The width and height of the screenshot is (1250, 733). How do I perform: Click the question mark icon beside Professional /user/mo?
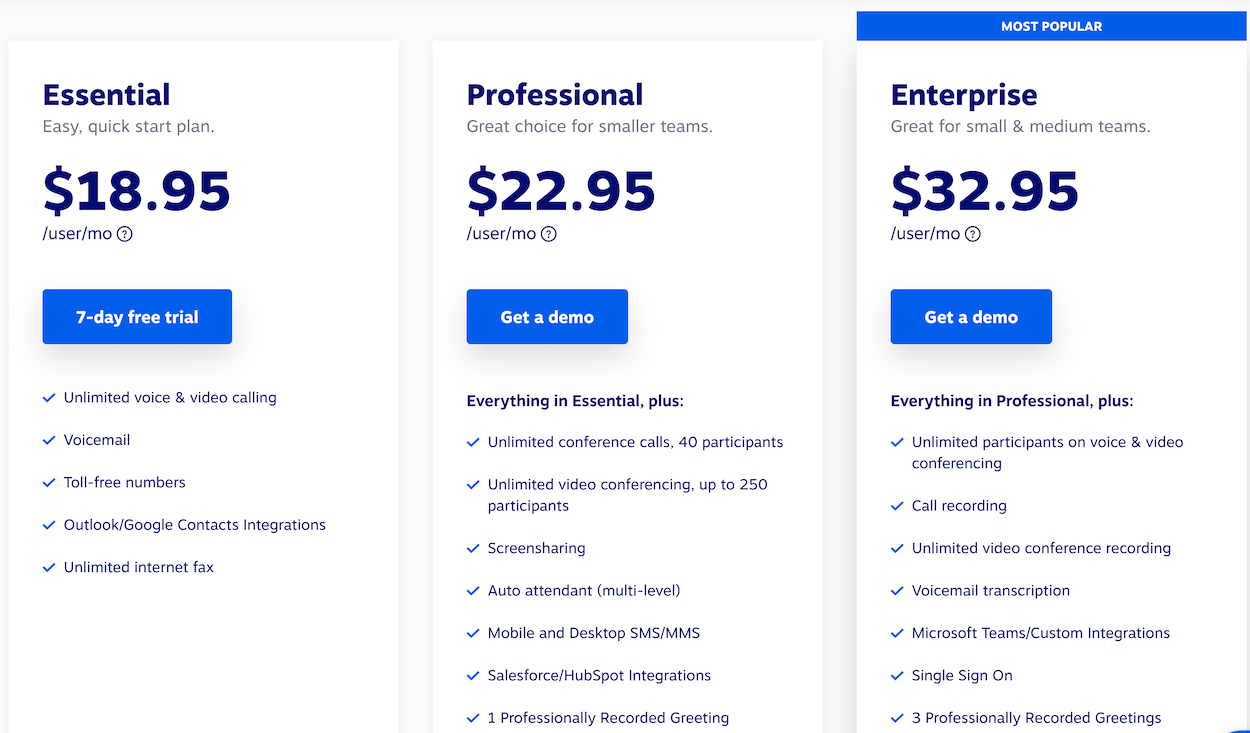tap(549, 234)
